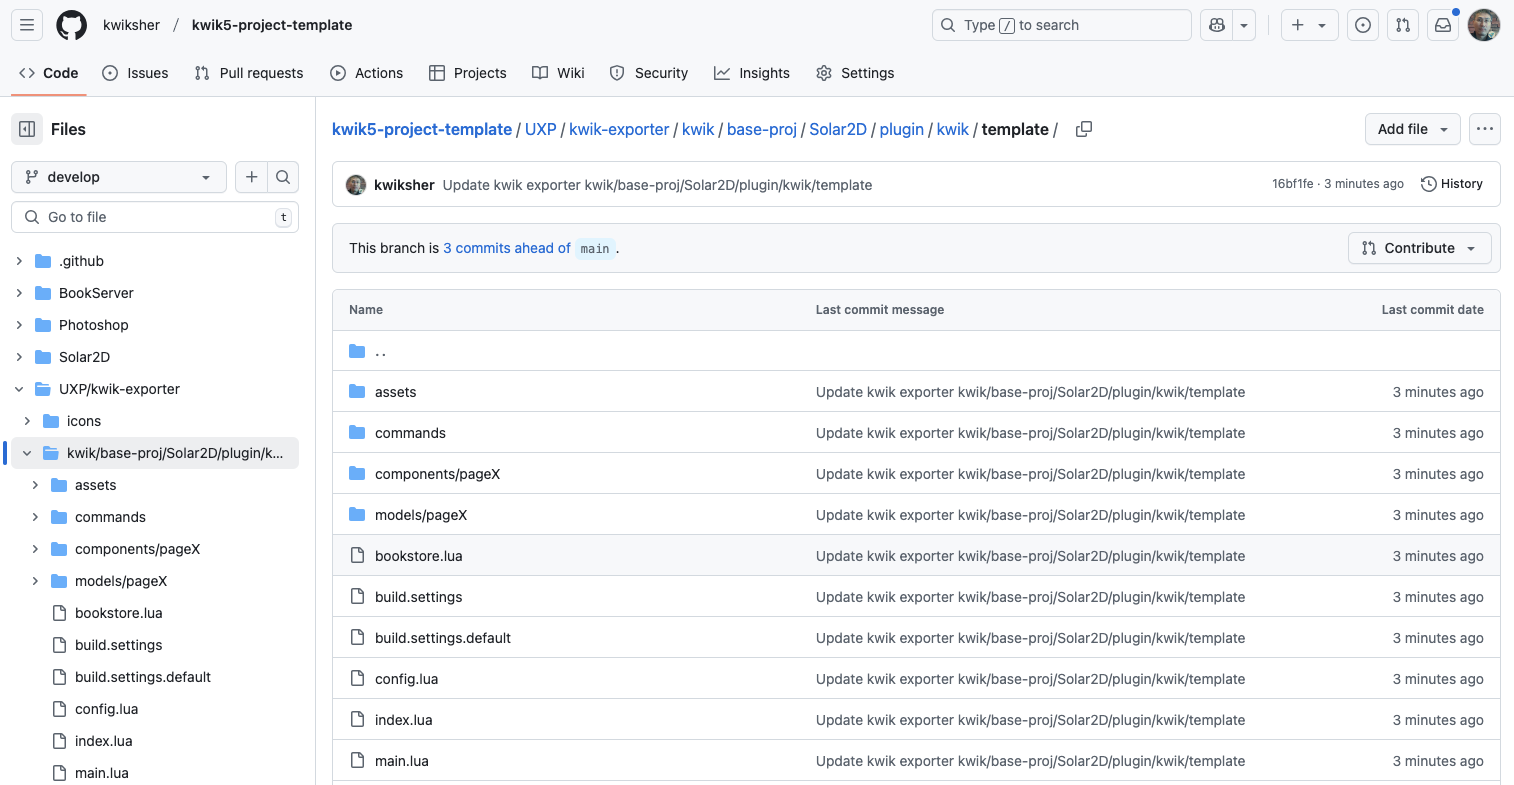Click kwik5-project-template breadcrumb link
The width and height of the screenshot is (1514, 785).
coord(422,129)
